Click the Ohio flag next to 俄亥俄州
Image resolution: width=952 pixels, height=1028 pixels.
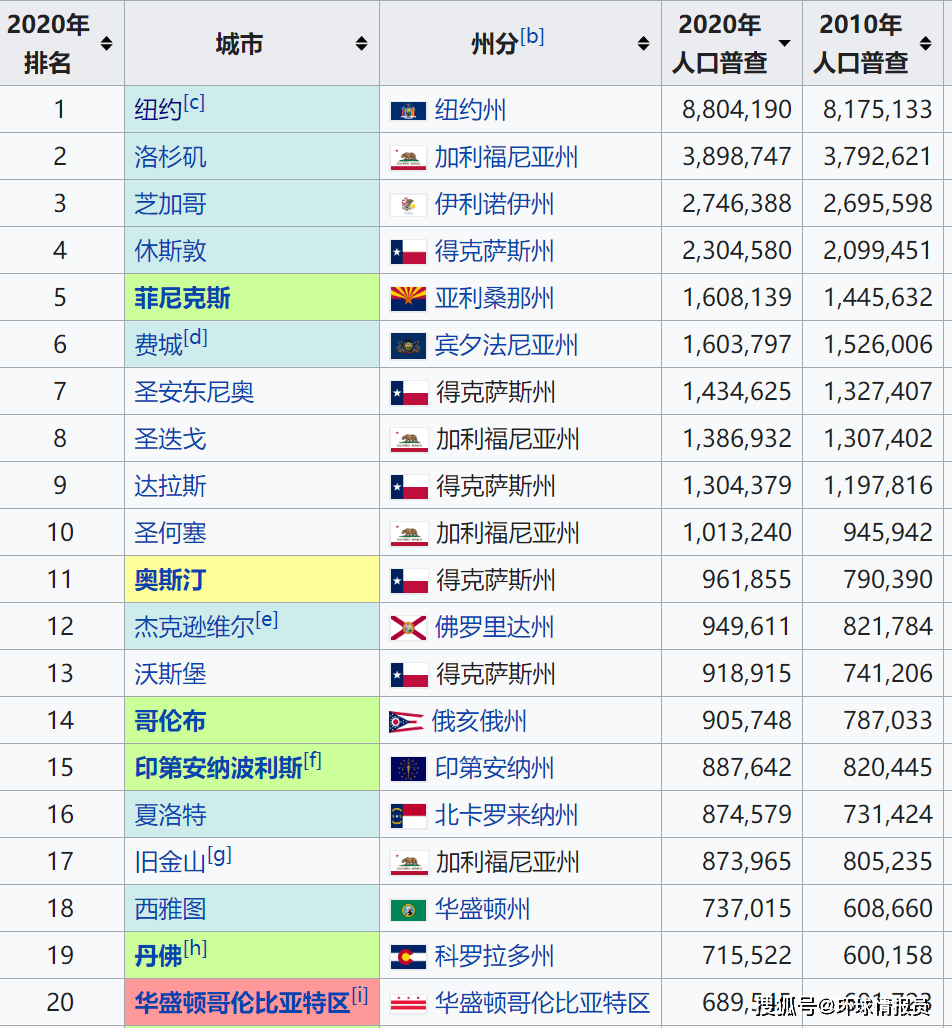click(408, 720)
